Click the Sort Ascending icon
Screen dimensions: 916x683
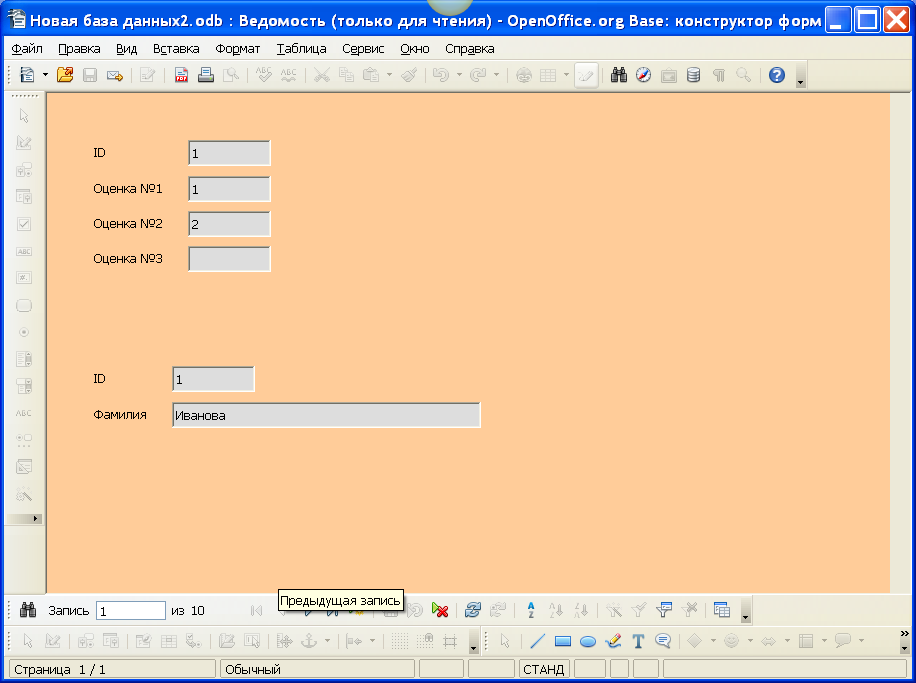click(x=556, y=611)
